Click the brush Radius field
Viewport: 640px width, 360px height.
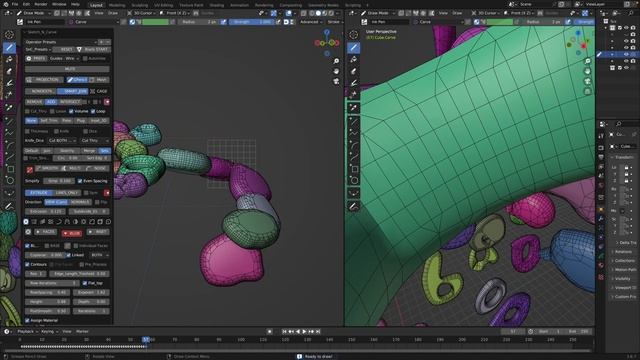pos(198,22)
